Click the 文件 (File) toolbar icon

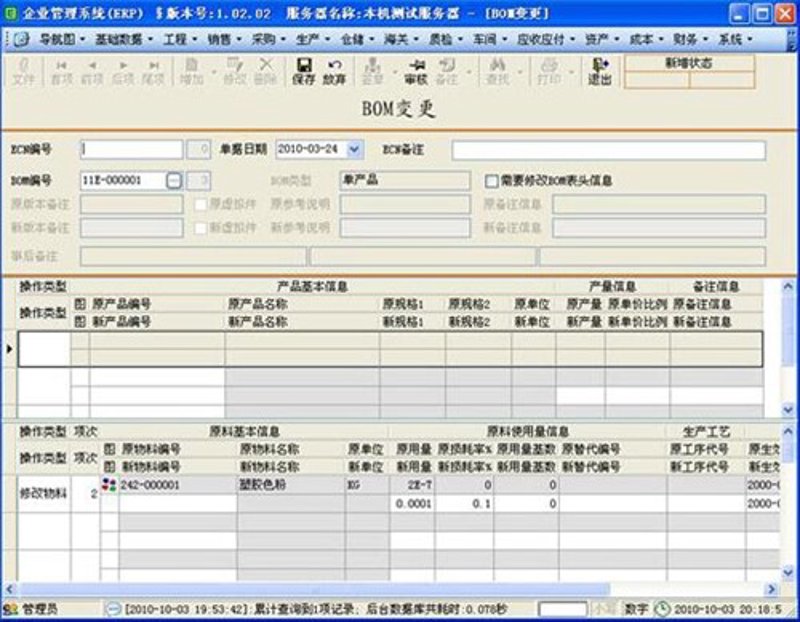[23, 71]
